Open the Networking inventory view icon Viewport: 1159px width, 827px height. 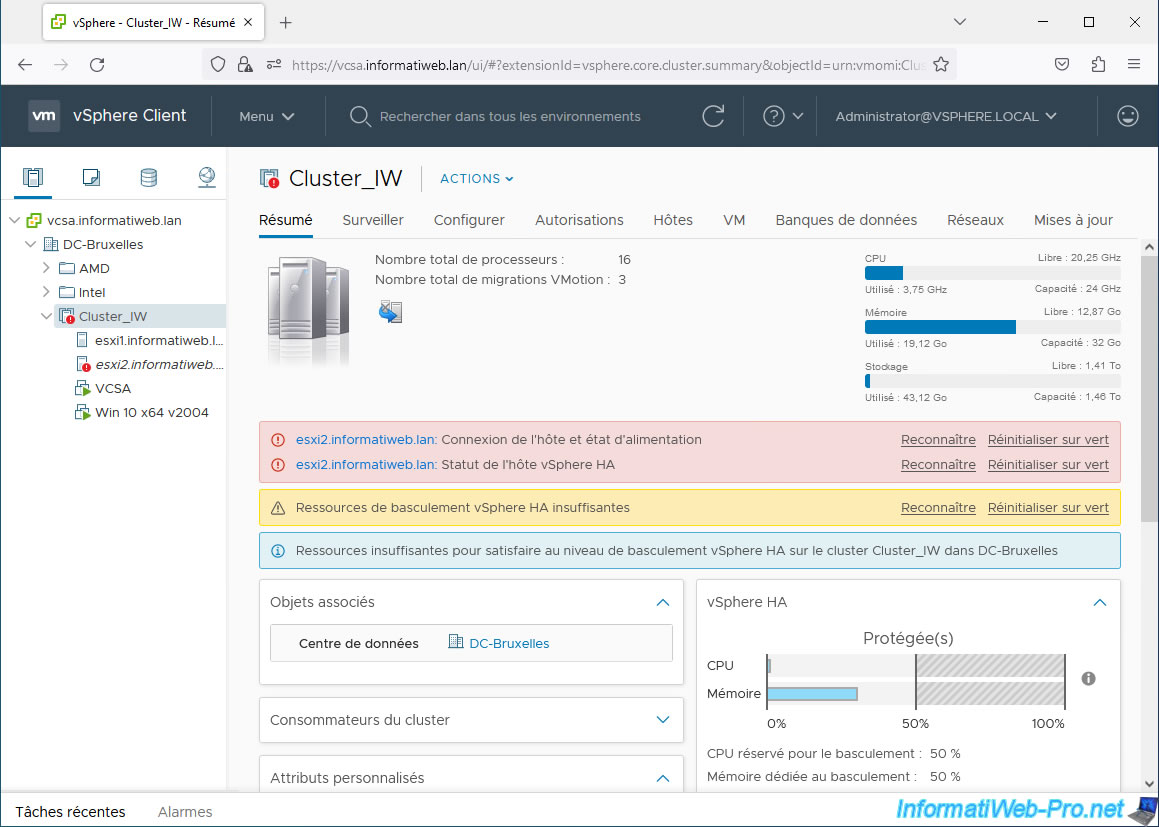[x=207, y=178]
